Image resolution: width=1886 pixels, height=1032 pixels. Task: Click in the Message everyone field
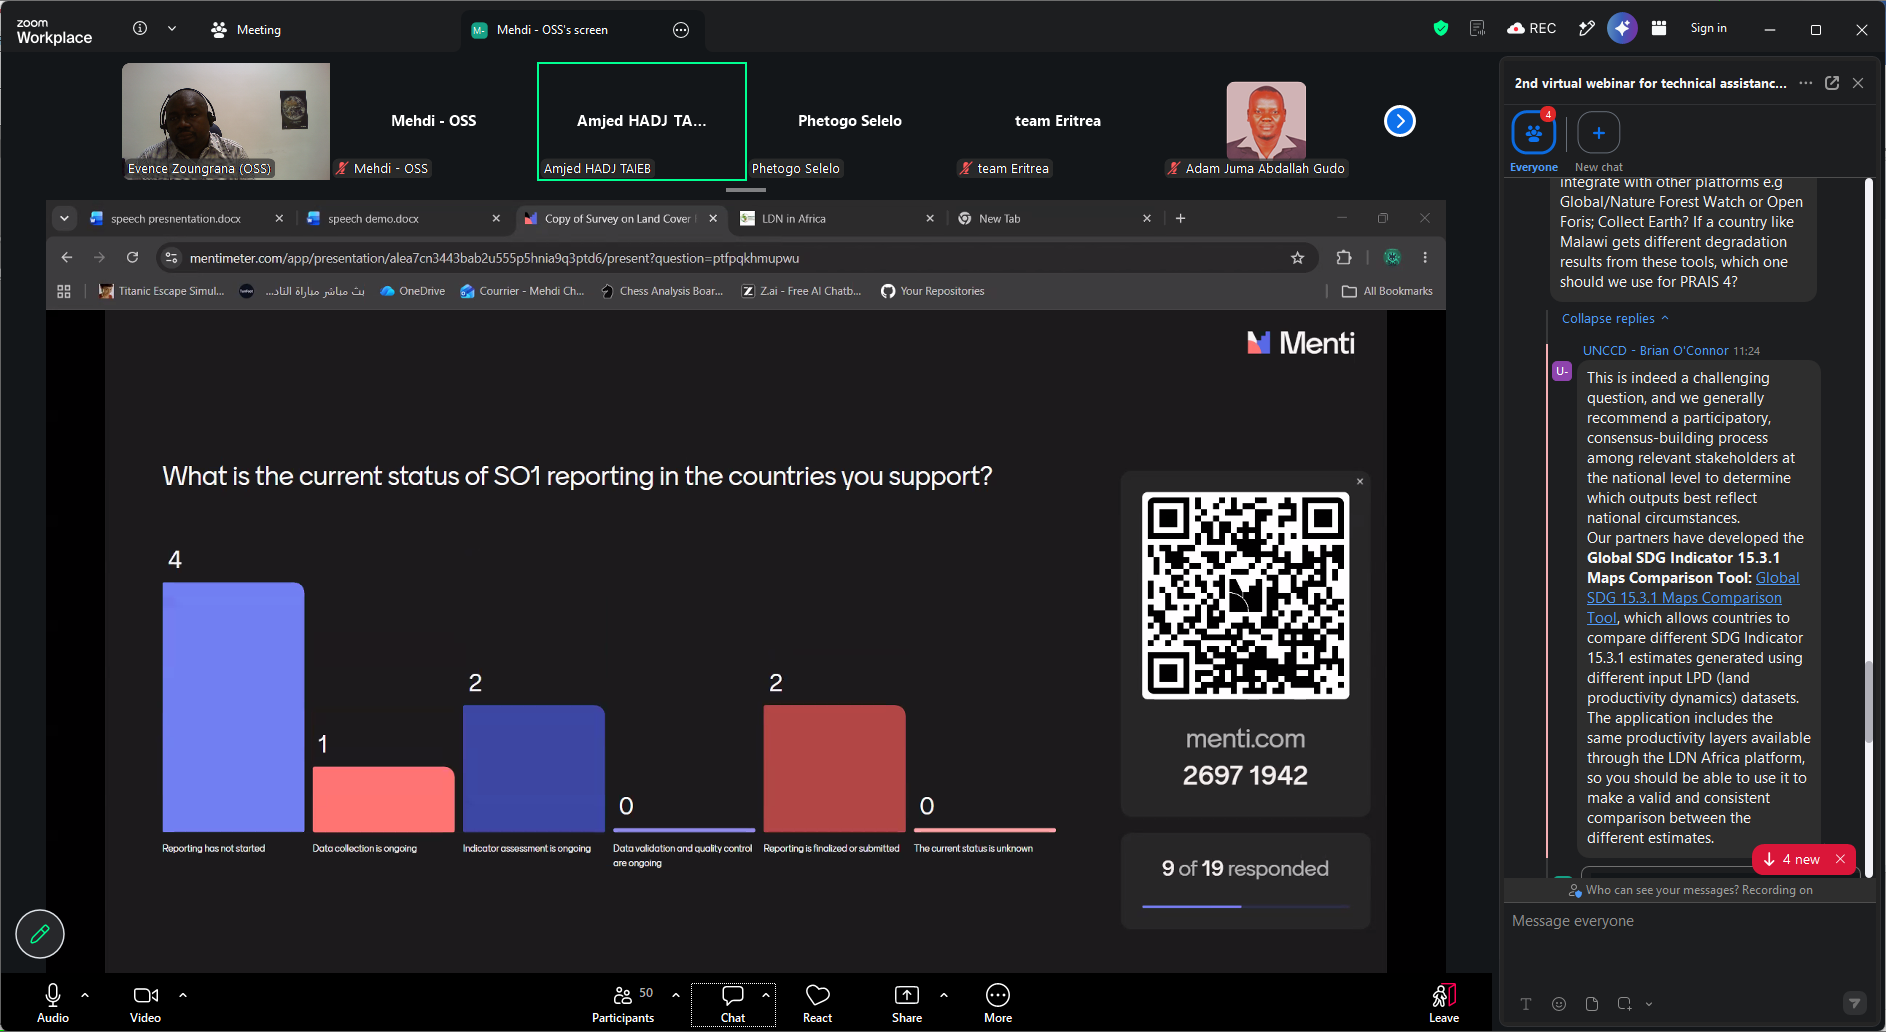coord(1688,921)
